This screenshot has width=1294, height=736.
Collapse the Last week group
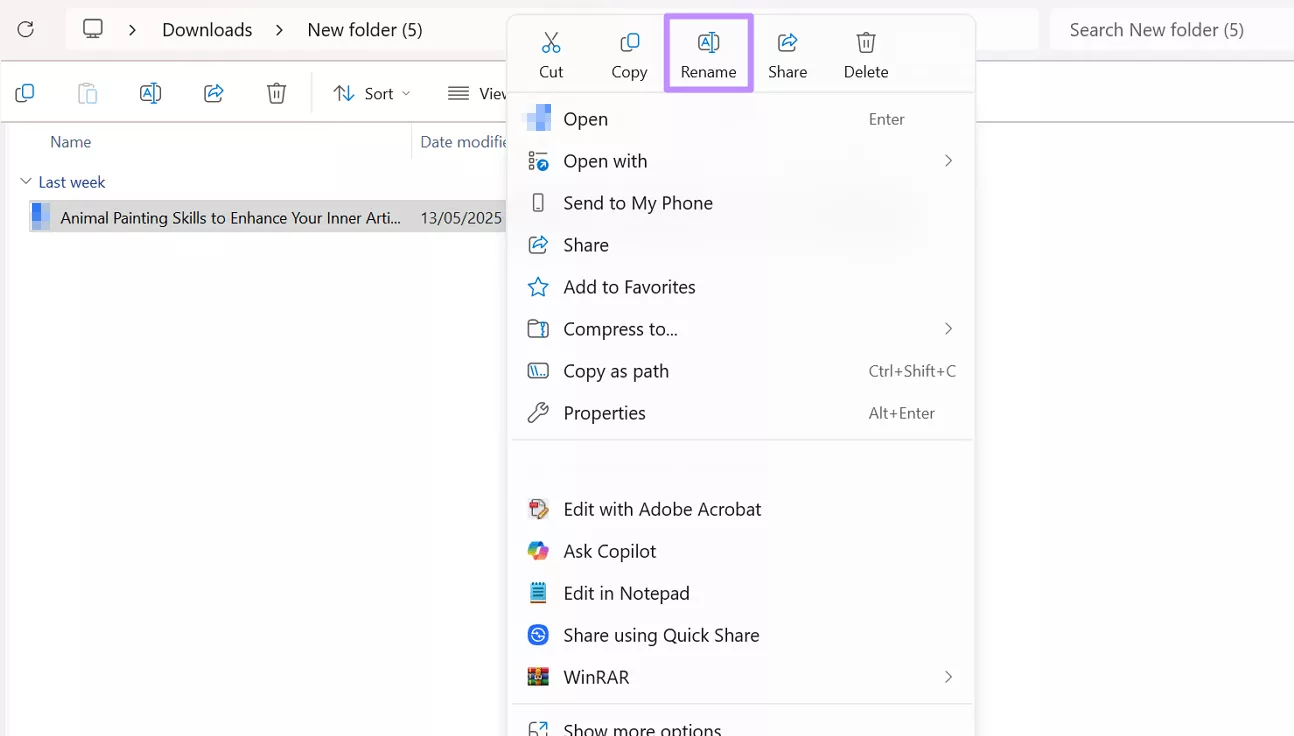[26, 182]
